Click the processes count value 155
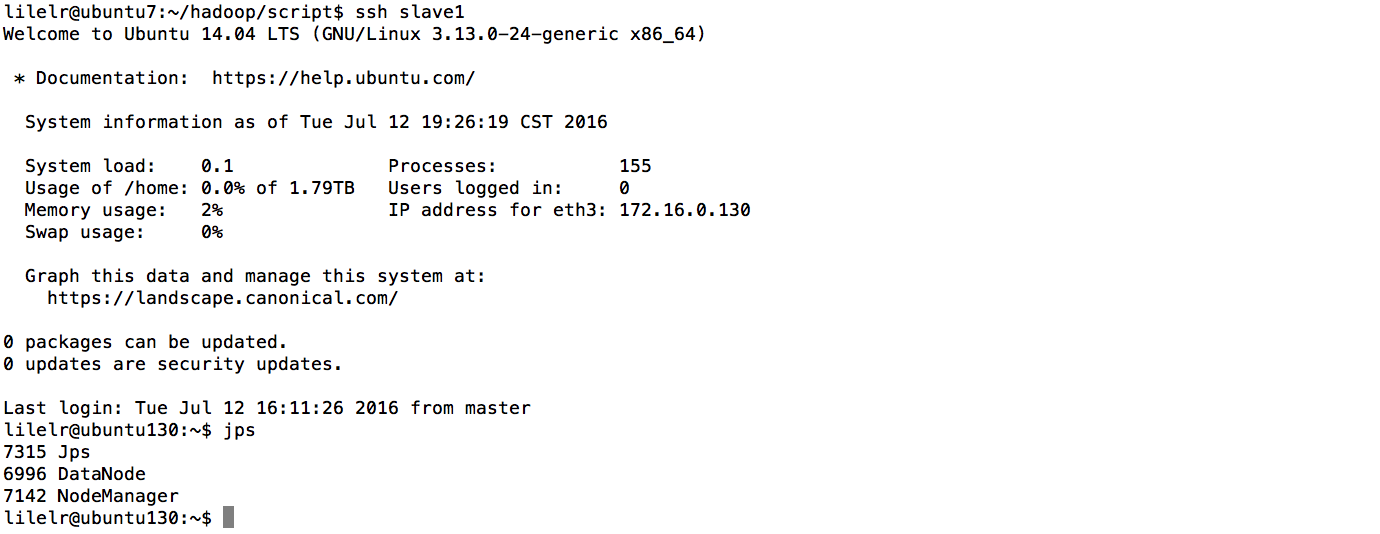 click(635, 166)
